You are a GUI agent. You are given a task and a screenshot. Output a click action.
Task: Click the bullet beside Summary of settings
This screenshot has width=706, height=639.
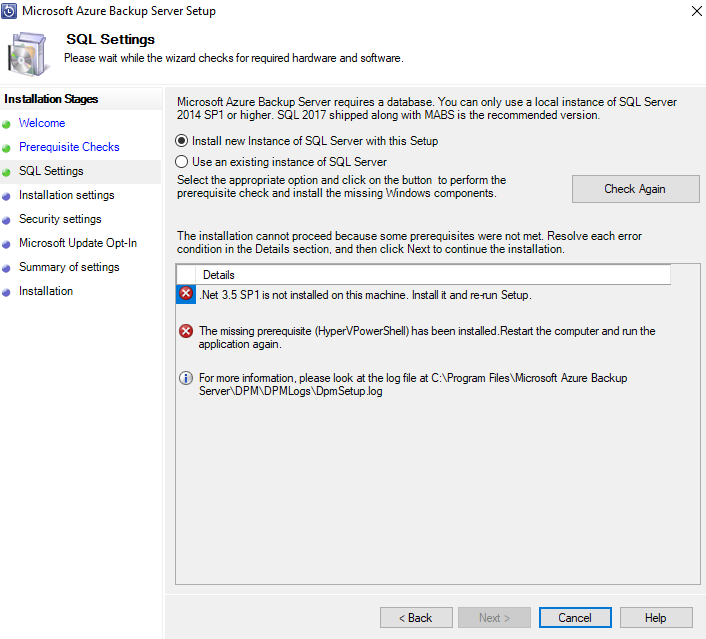click(6, 269)
